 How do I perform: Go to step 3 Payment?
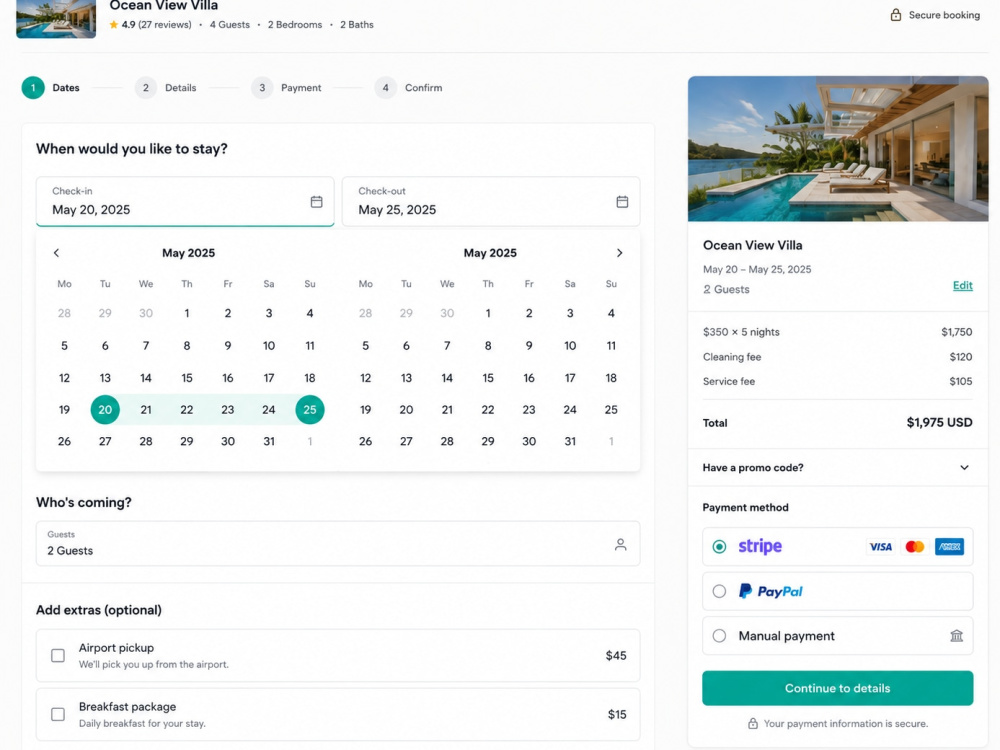pyautogui.click(x=286, y=88)
